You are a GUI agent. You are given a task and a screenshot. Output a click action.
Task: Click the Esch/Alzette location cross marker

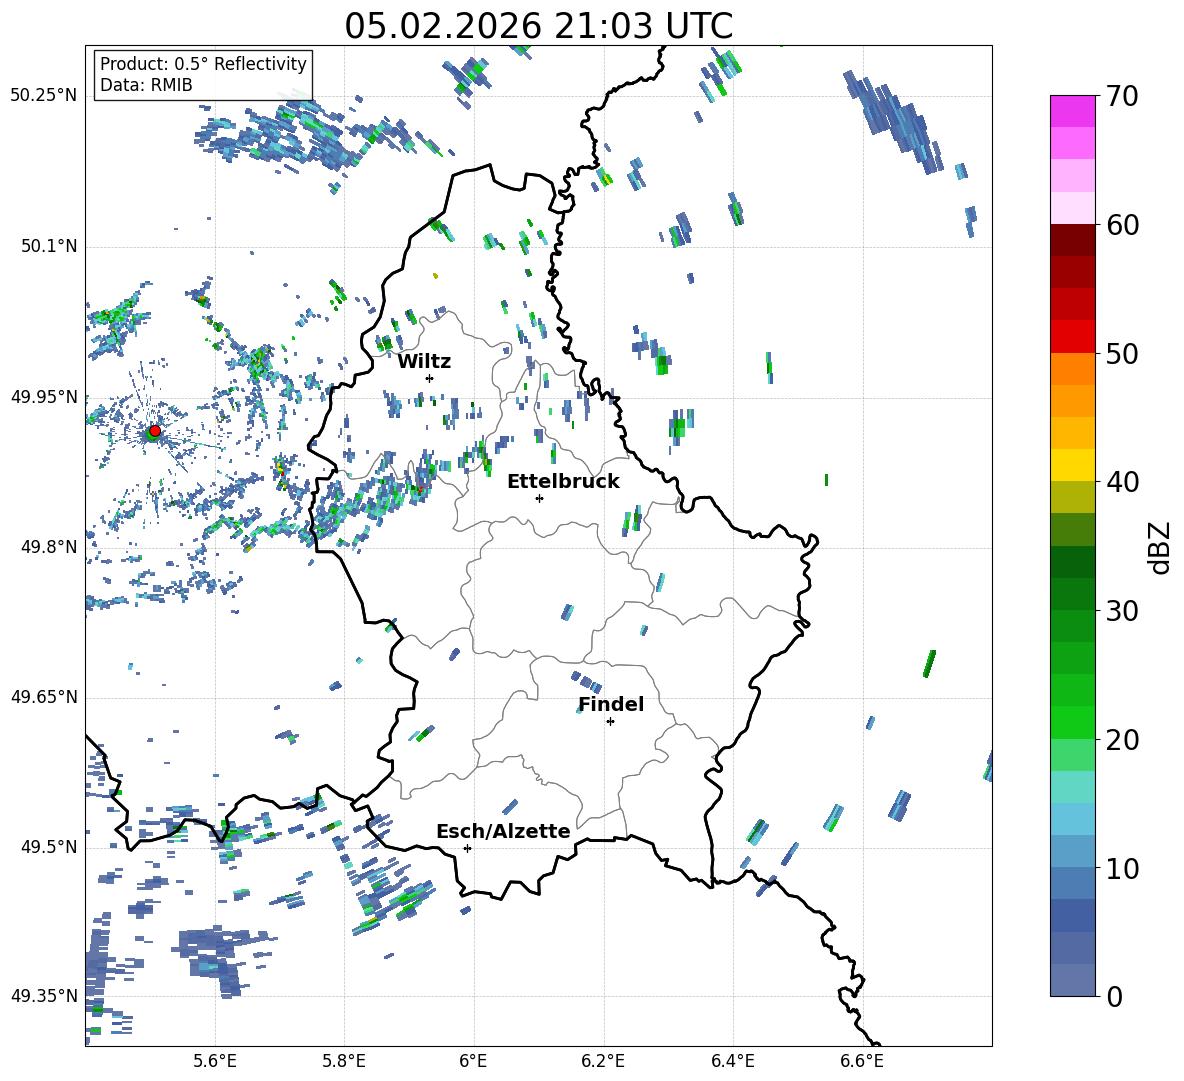[467, 848]
